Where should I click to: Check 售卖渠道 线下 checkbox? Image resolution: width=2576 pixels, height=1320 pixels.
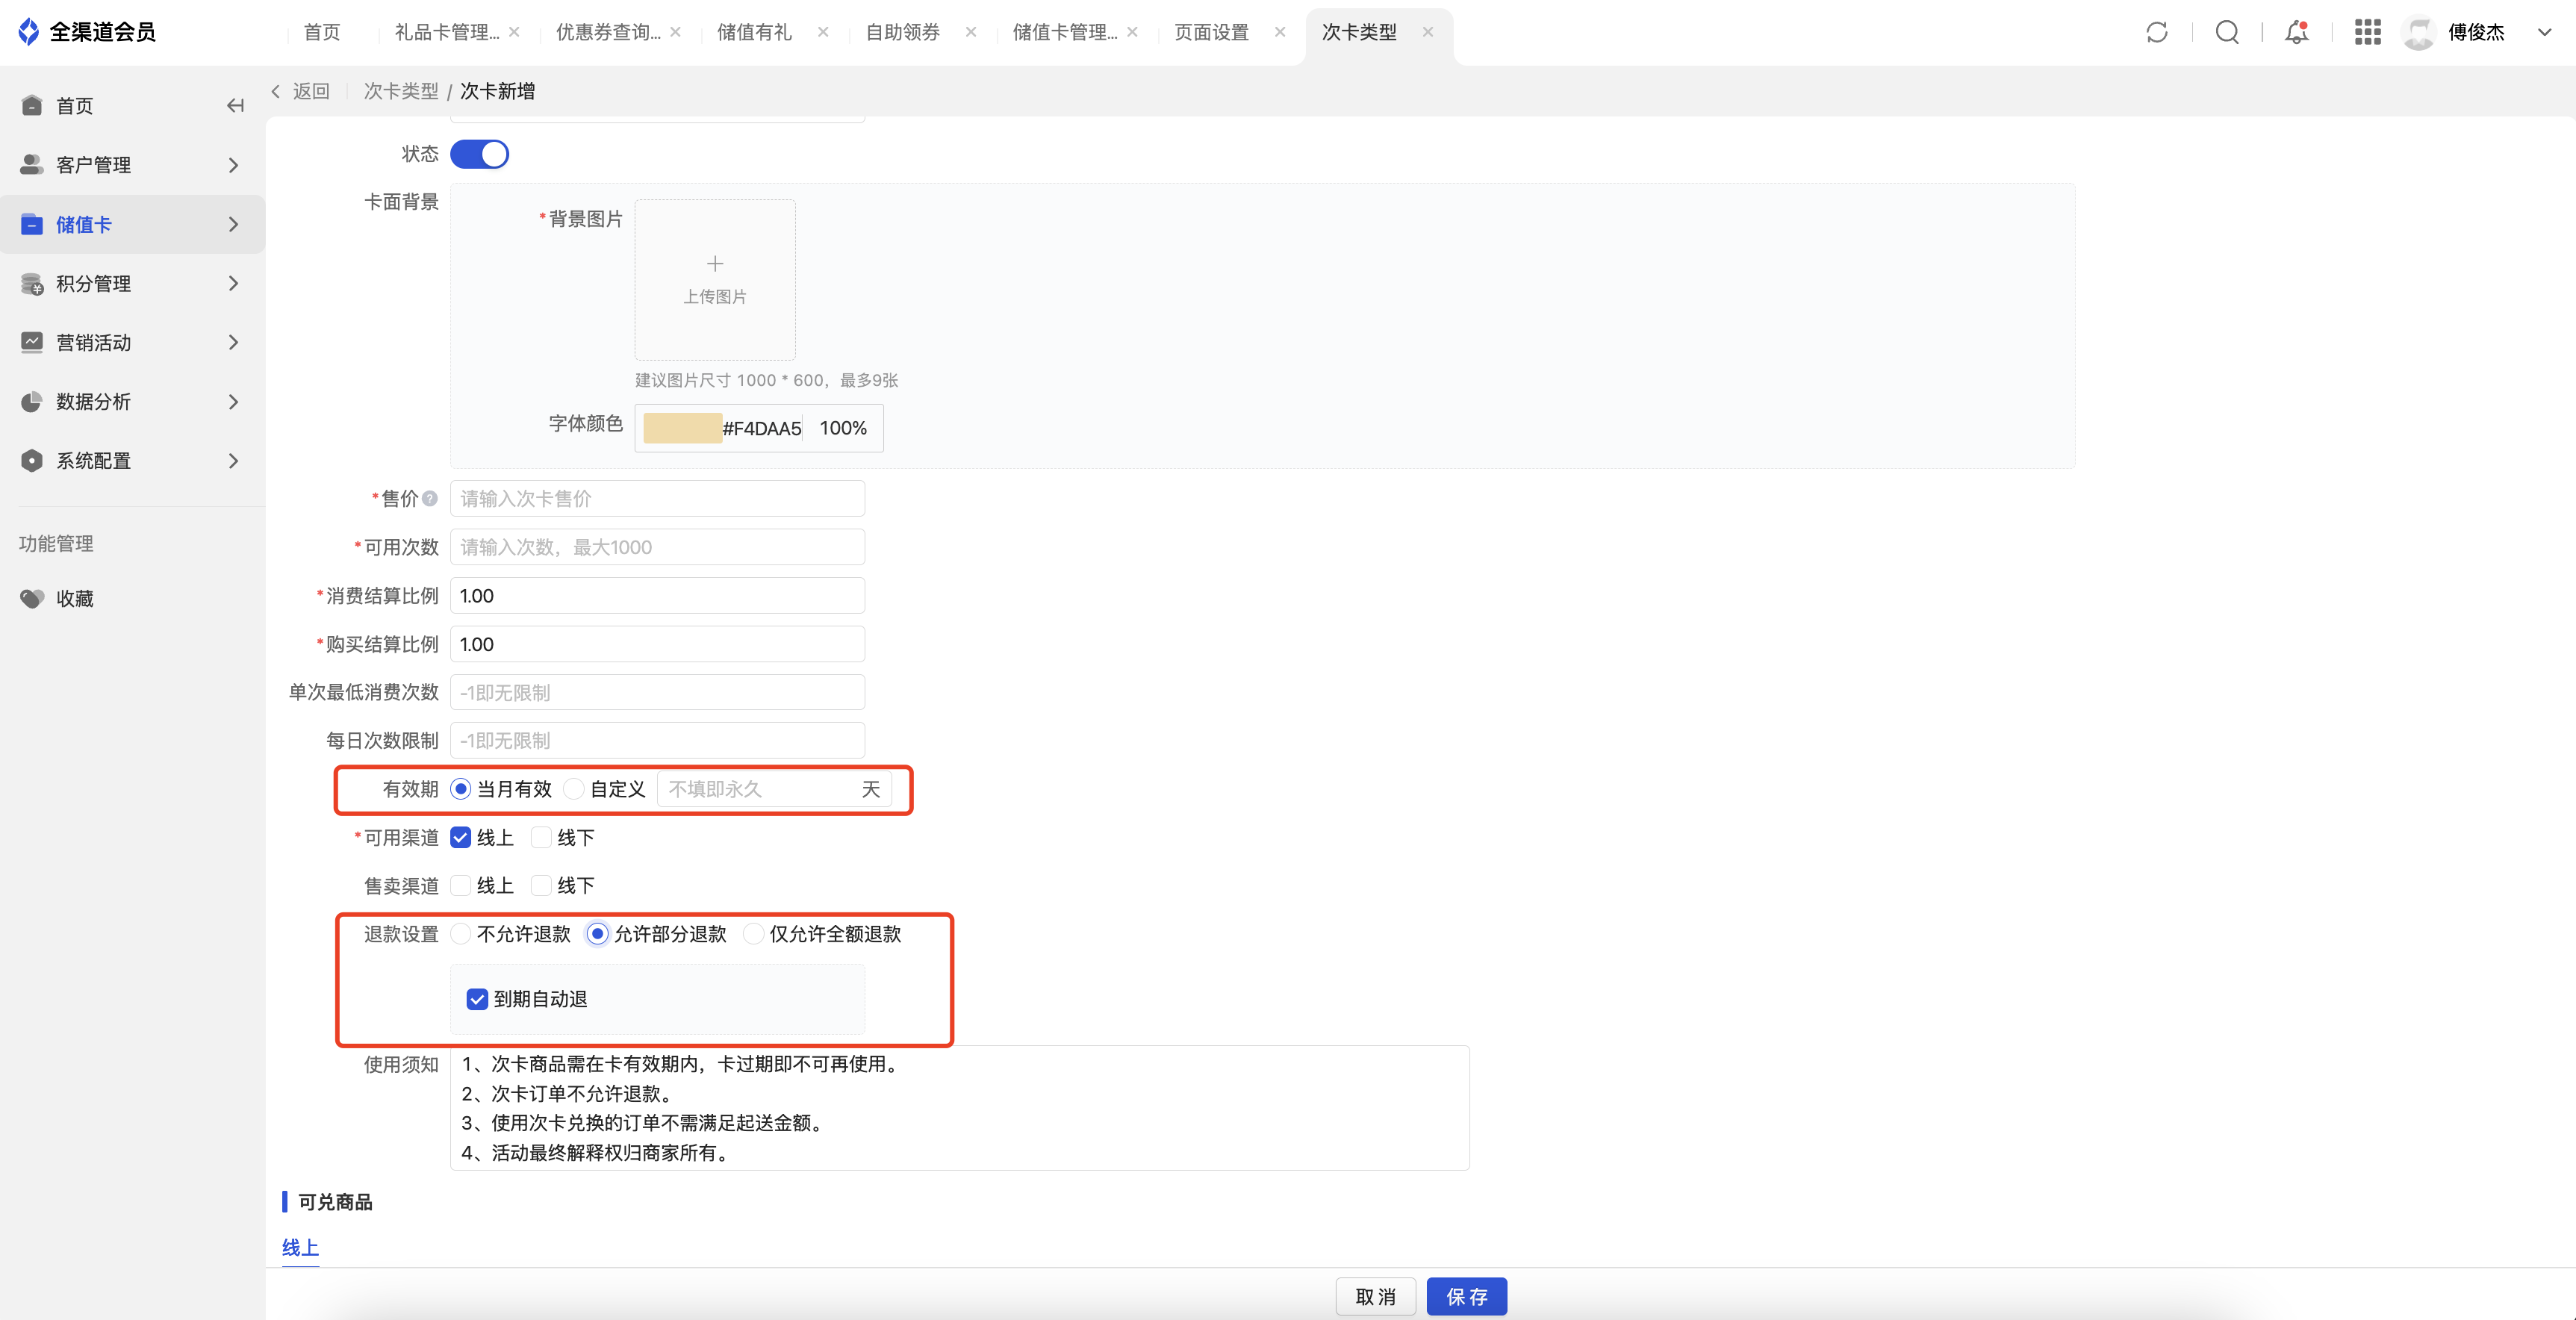pyautogui.click(x=541, y=885)
